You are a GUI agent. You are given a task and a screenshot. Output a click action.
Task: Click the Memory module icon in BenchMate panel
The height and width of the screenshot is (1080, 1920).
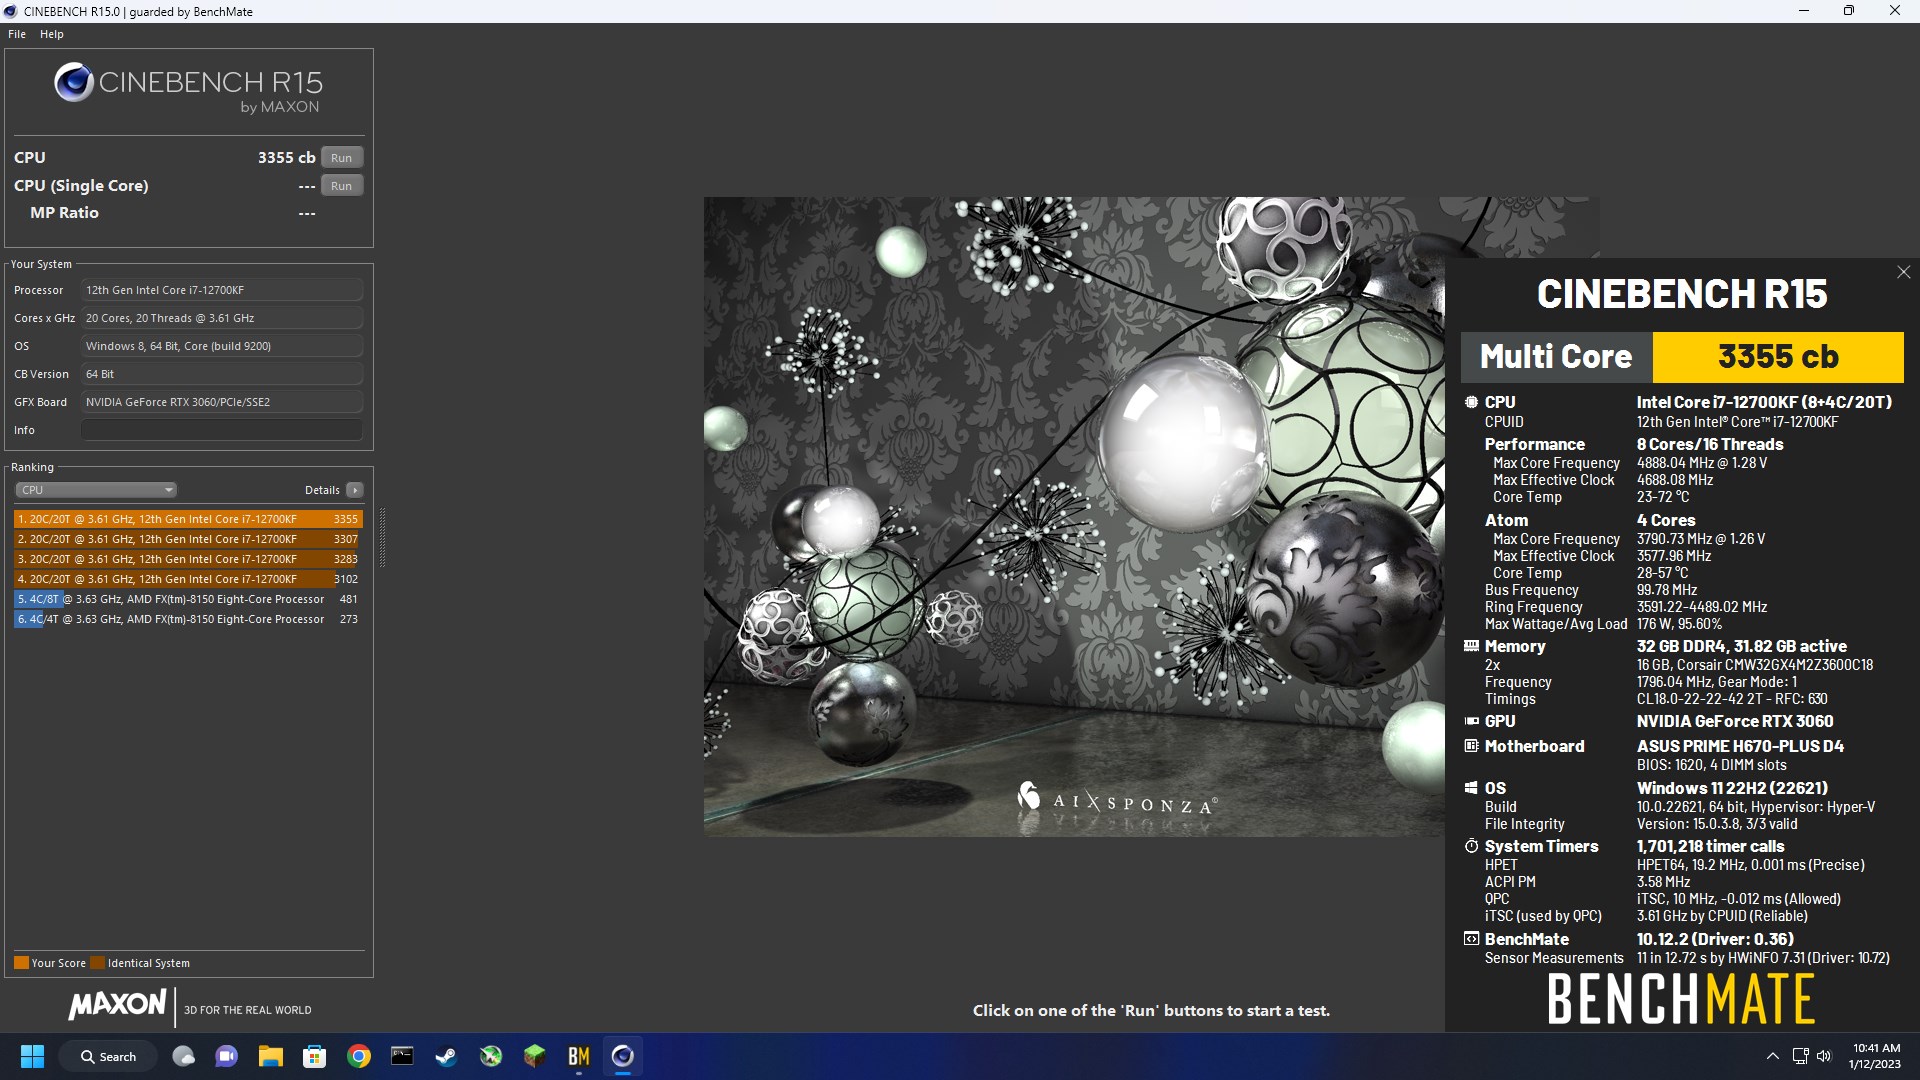click(x=1471, y=646)
